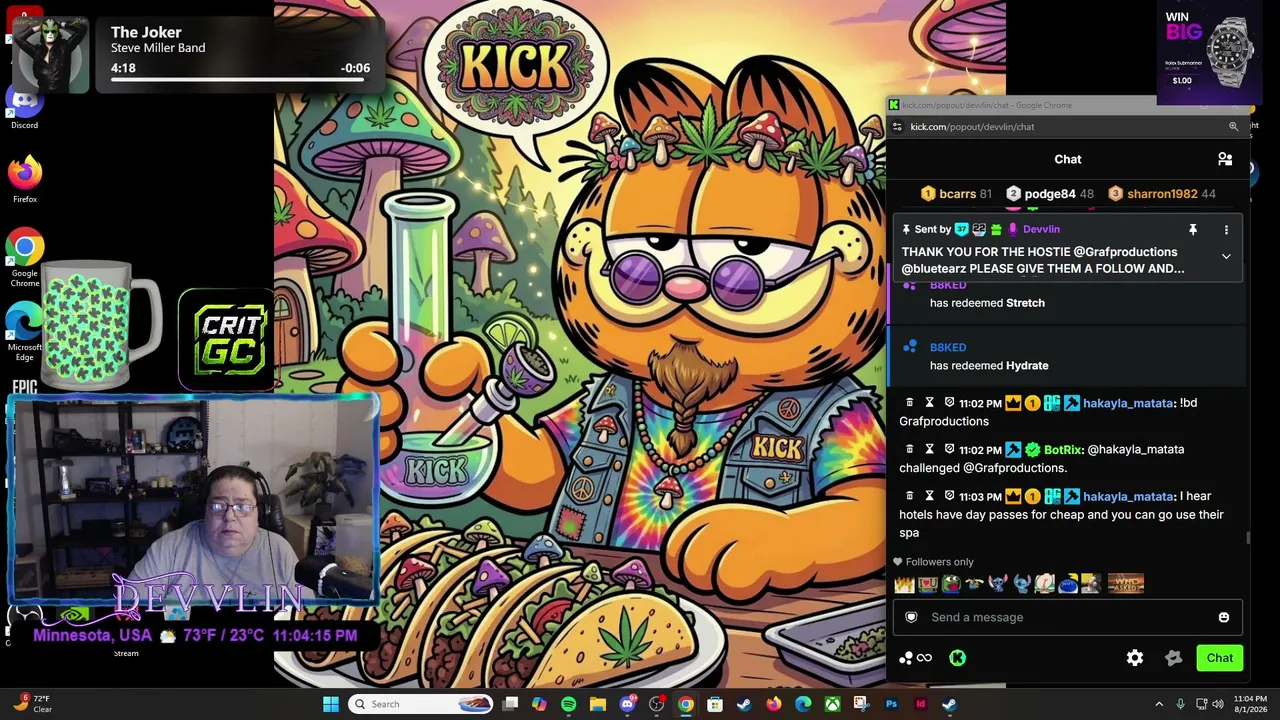Open taskbar weather widget showing 72°F
Screen dimensions: 1280x720
(32, 704)
